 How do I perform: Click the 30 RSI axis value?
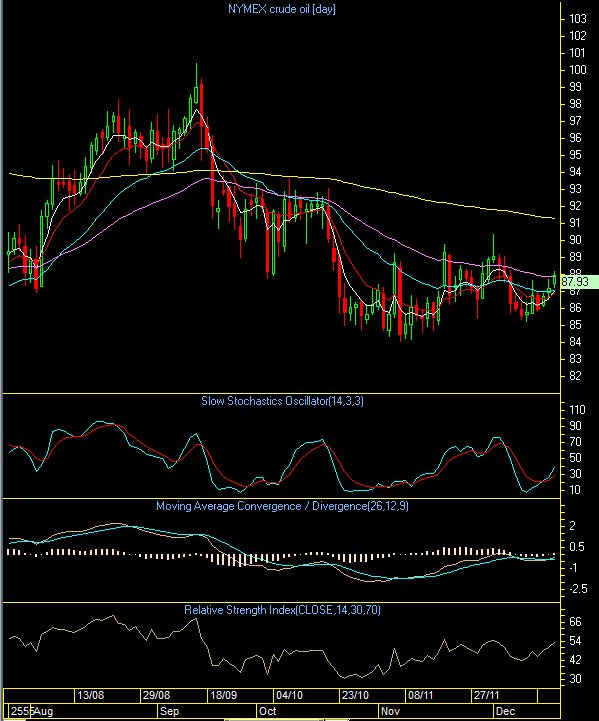tap(575, 679)
